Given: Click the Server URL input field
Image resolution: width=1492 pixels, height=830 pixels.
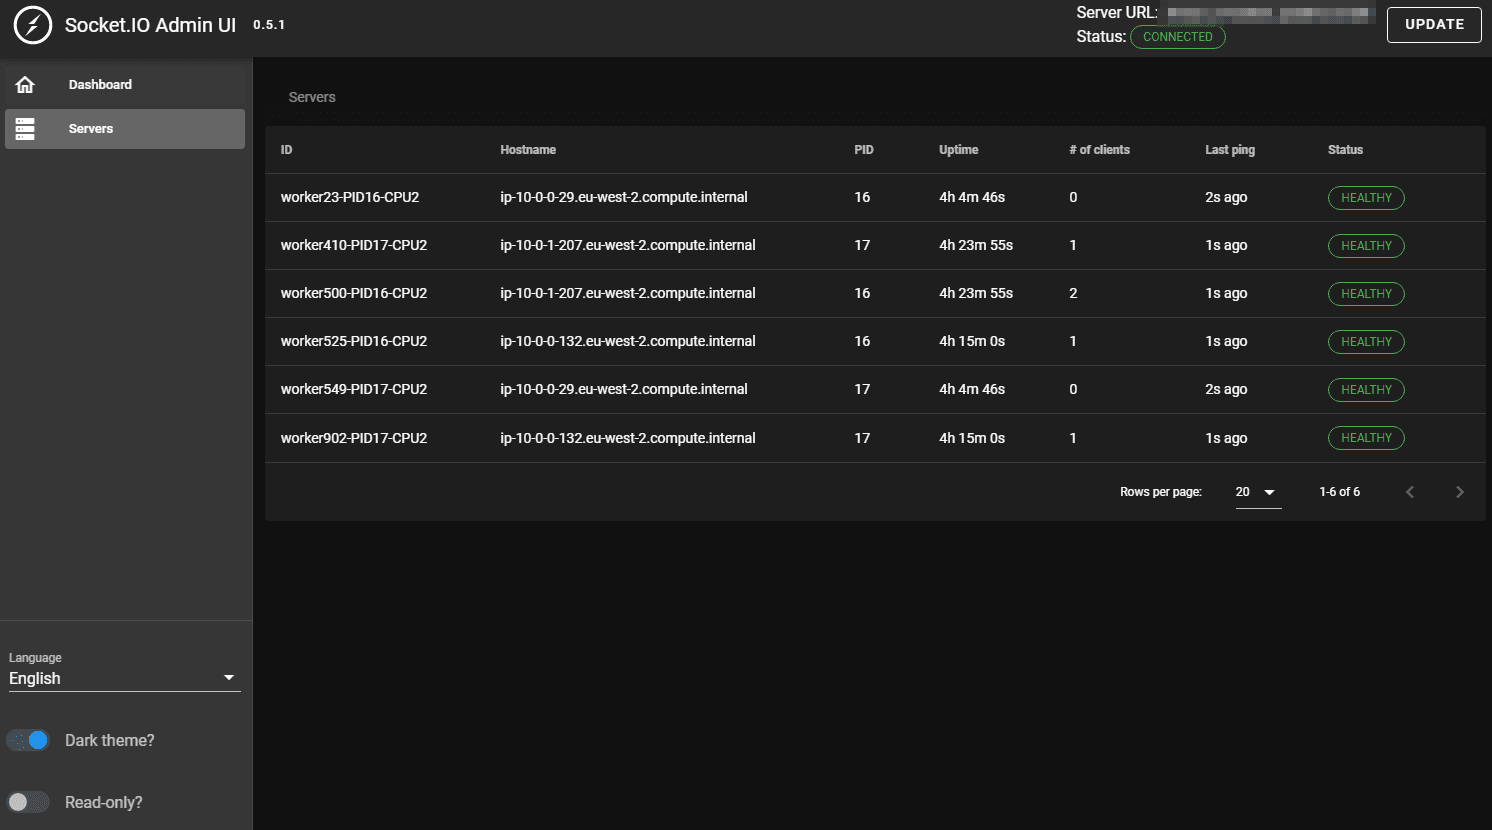Looking at the screenshot, I should pyautogui.click(x=1268, y=14).
